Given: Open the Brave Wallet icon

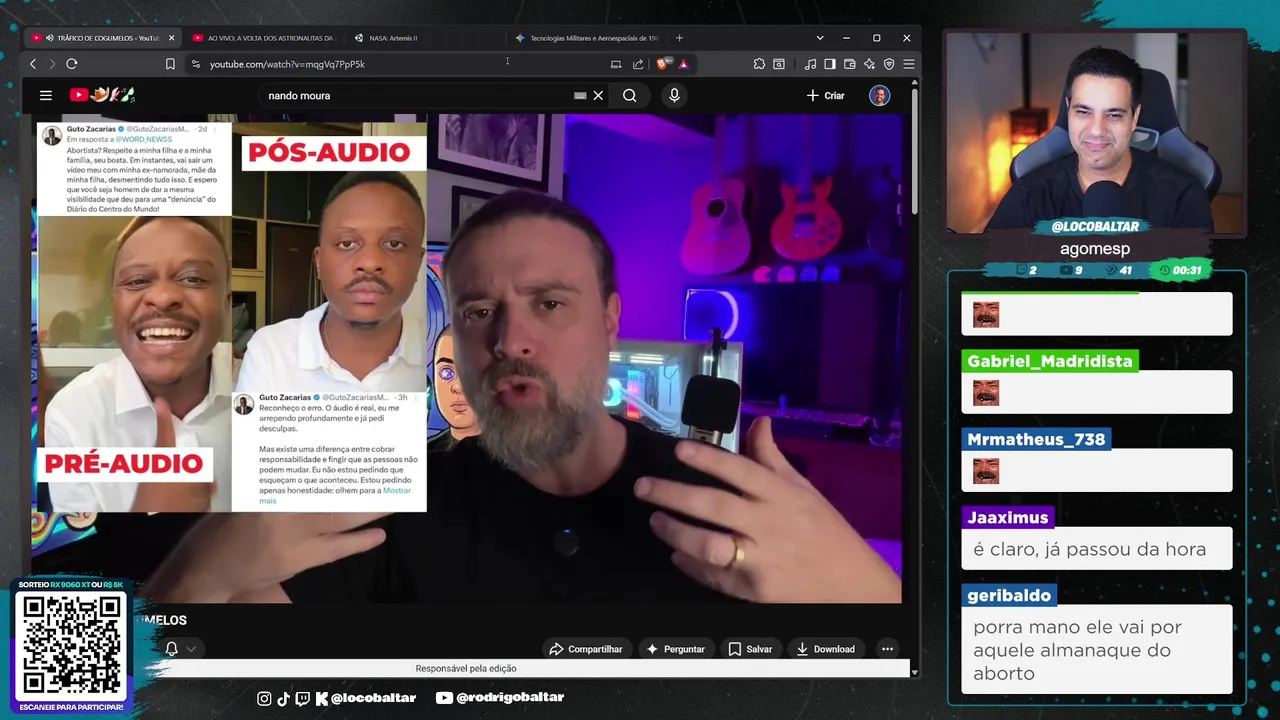Looking at the screenshot, I should (x=850, y=64).
